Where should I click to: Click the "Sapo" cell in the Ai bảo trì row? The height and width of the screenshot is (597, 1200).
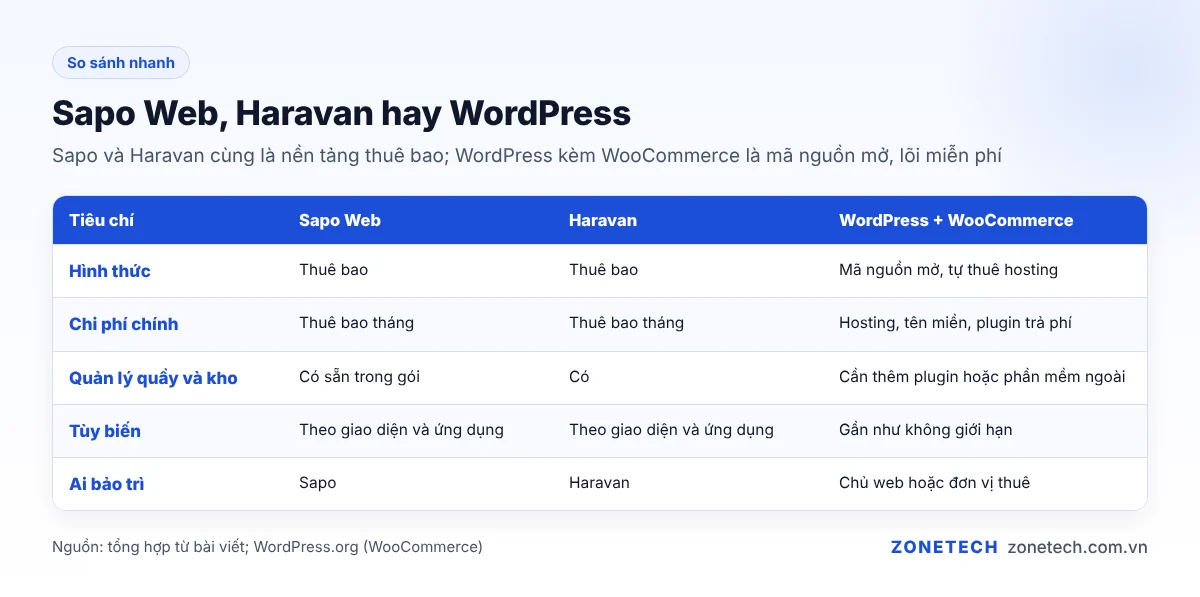(x=317, y=483)
